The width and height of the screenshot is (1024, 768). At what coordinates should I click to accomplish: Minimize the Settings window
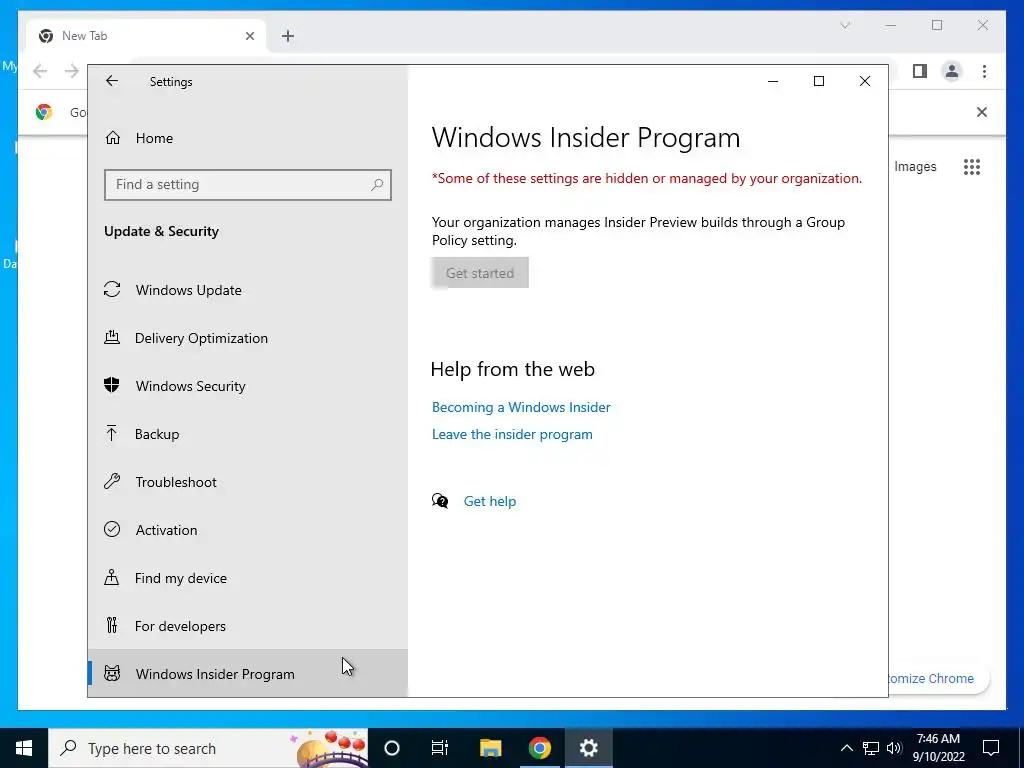tap(773, 81)
